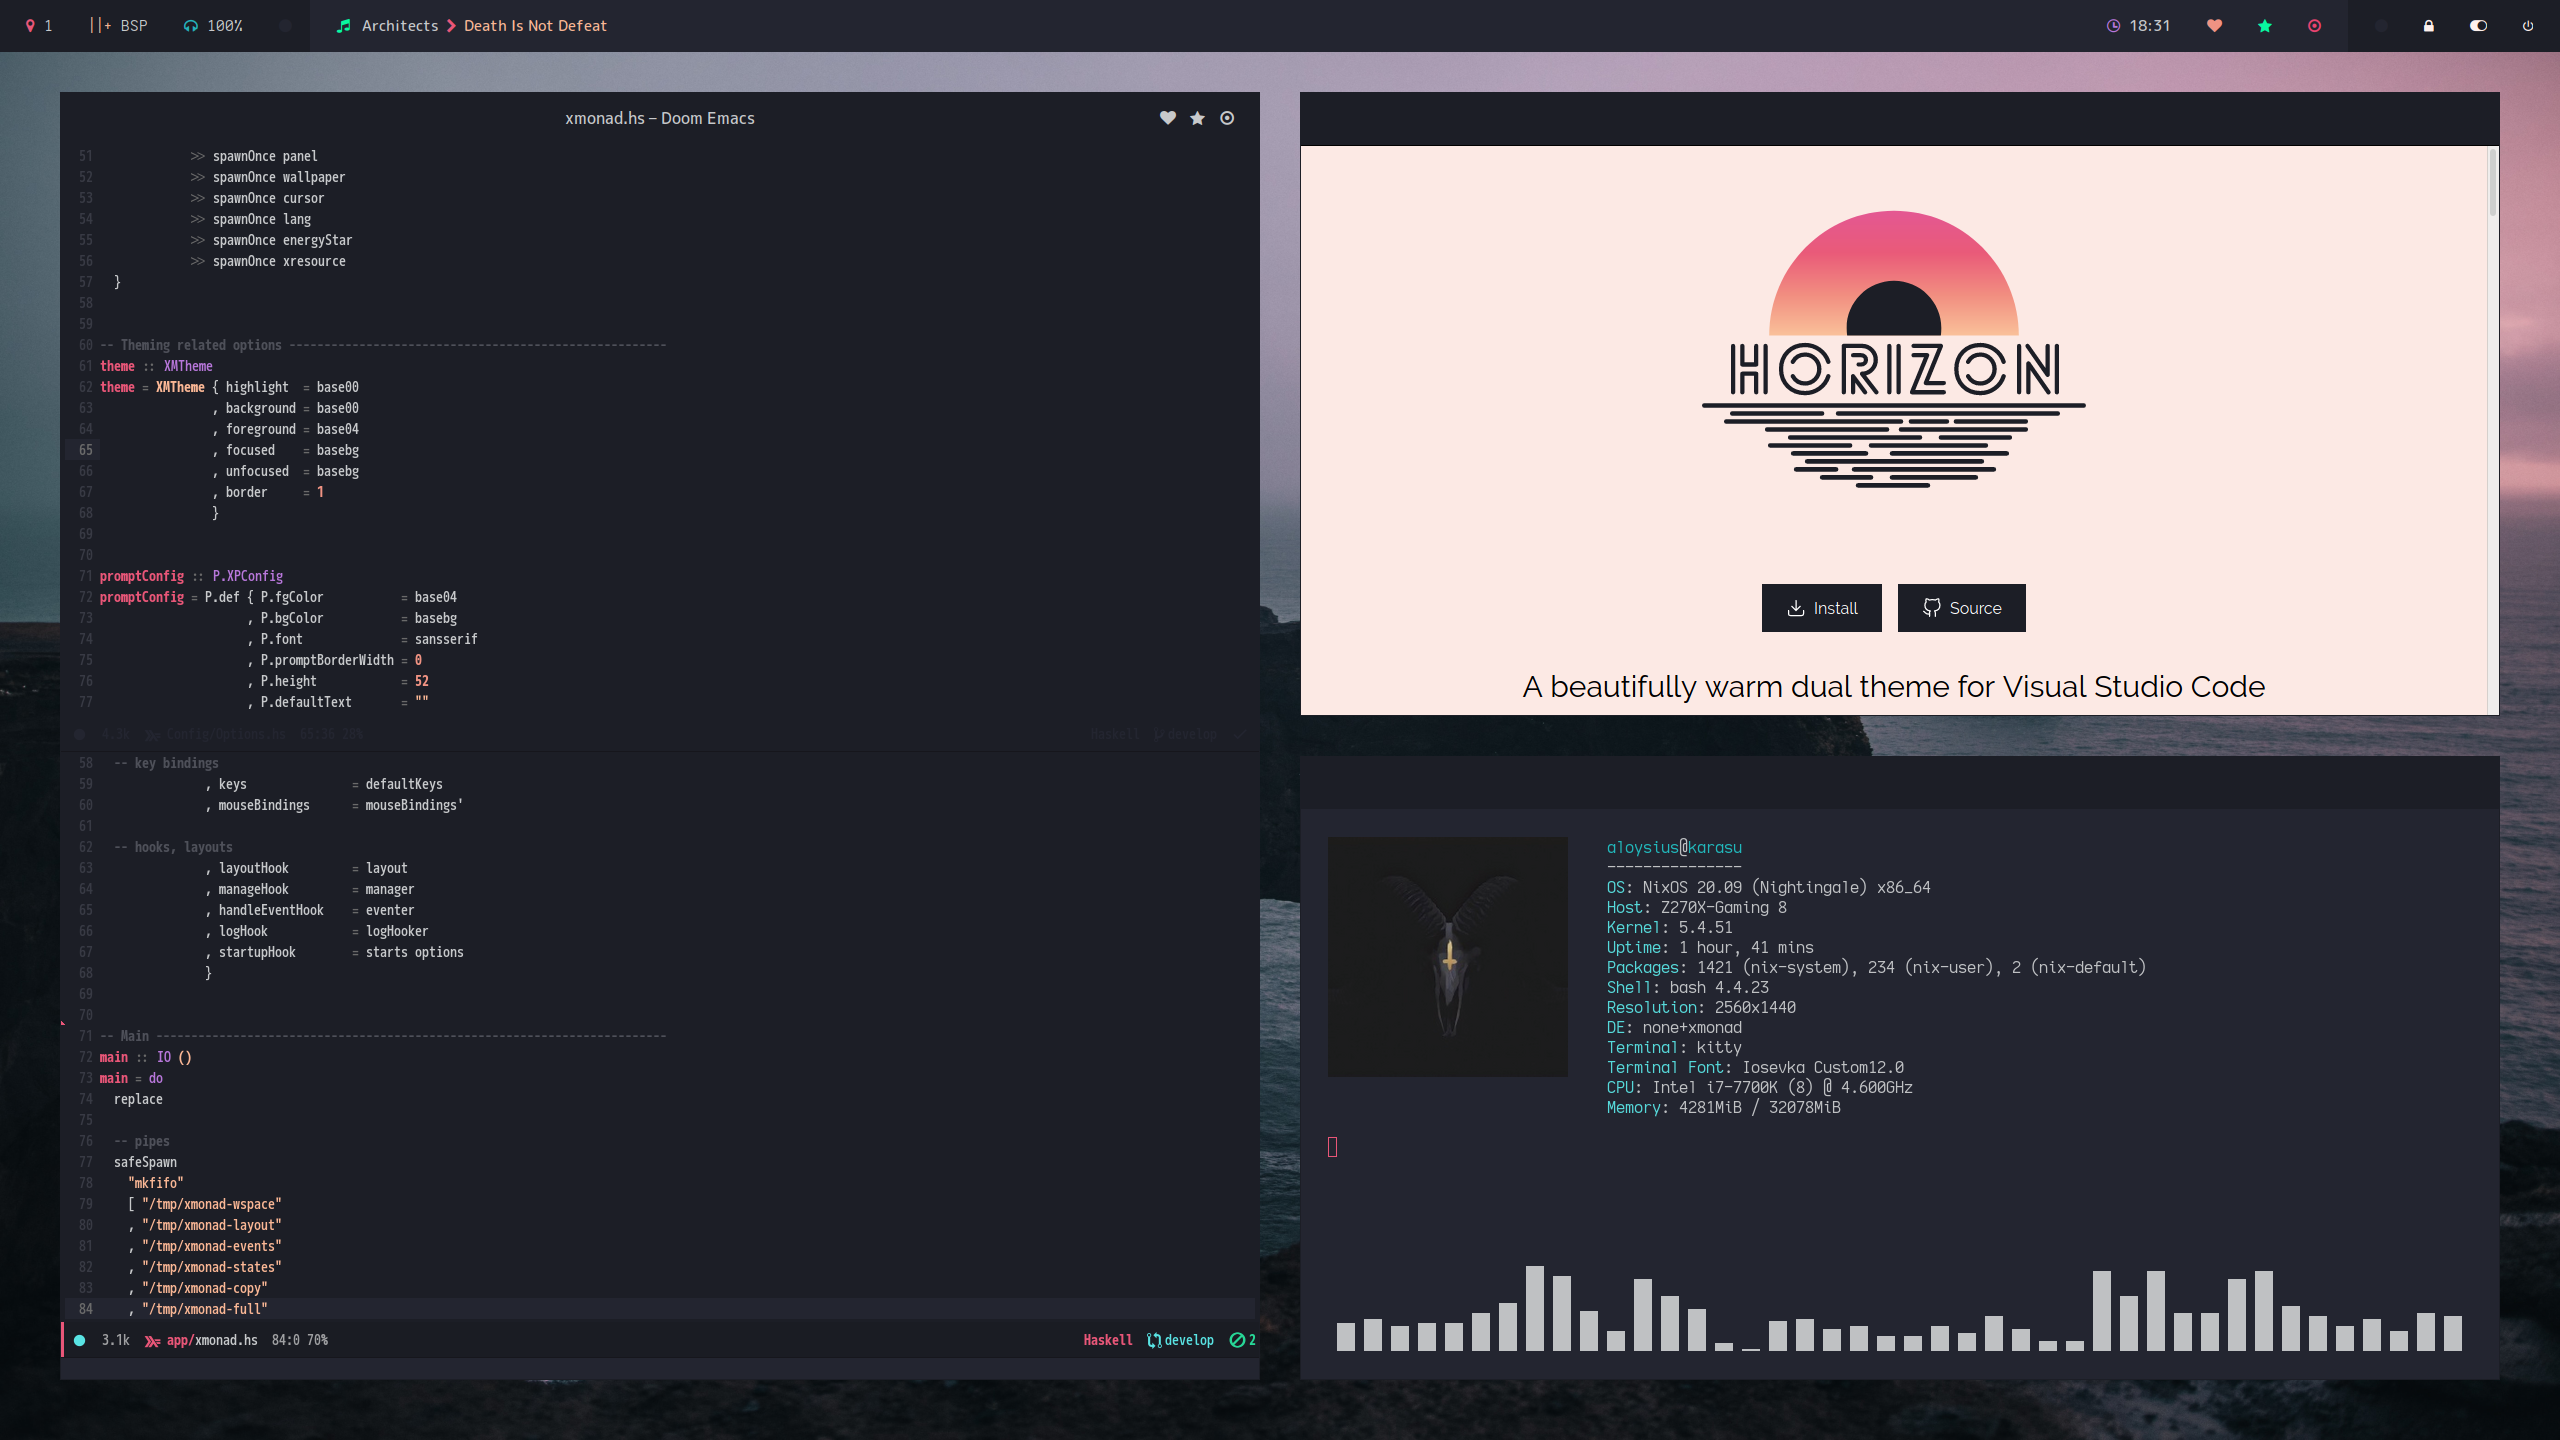Screen dimensions: 2560x1440
Task: Click the Install button on the Horizon page
Action: [1821, 608]
